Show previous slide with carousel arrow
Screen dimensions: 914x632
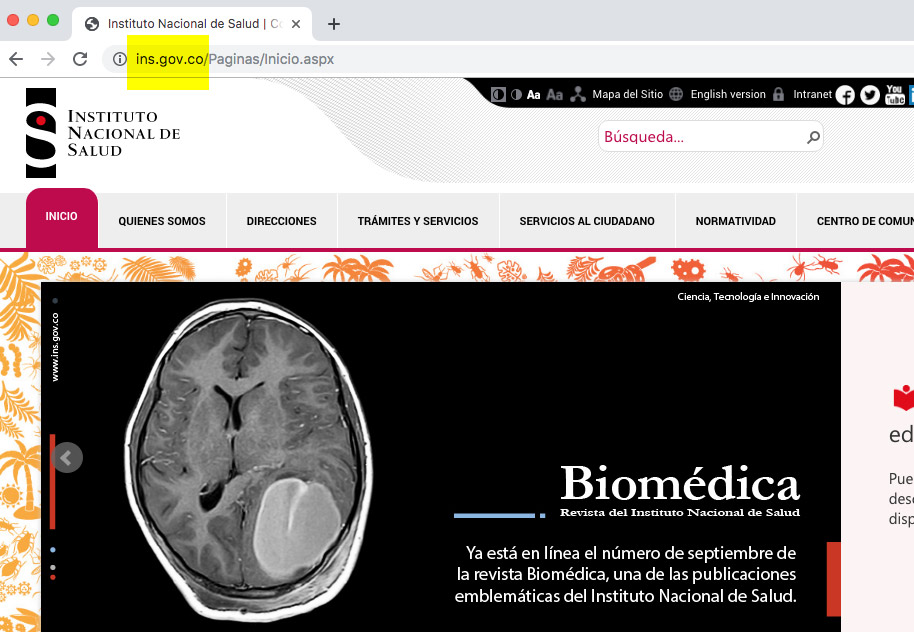point(67,458)
